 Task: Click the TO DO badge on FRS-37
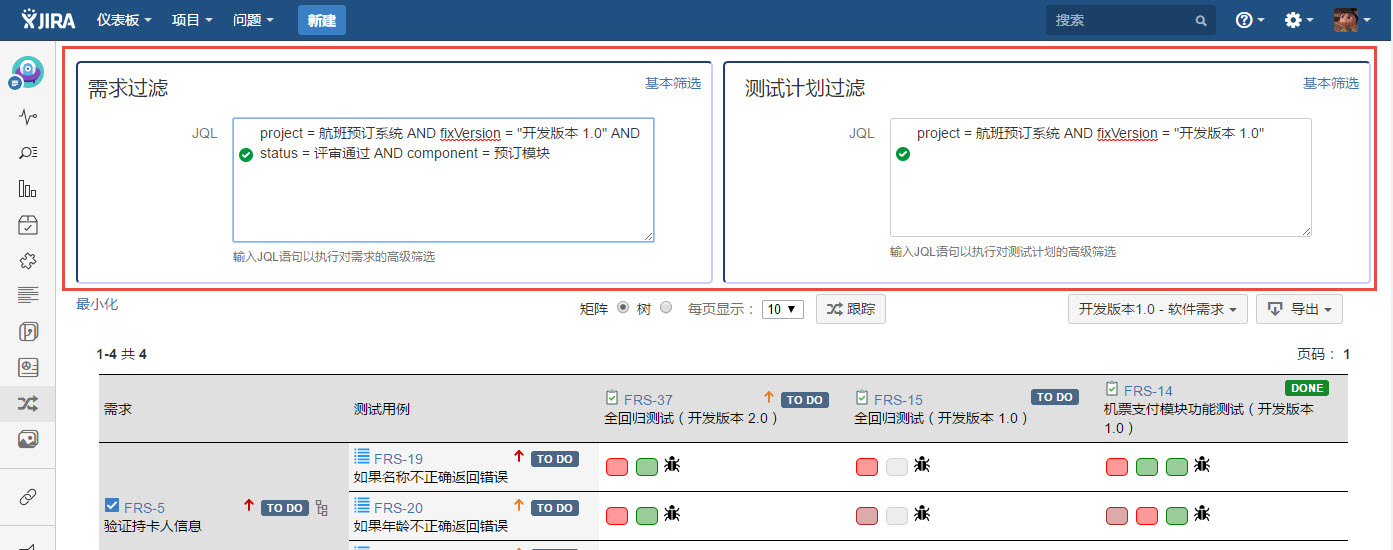[x=804, y=400]
